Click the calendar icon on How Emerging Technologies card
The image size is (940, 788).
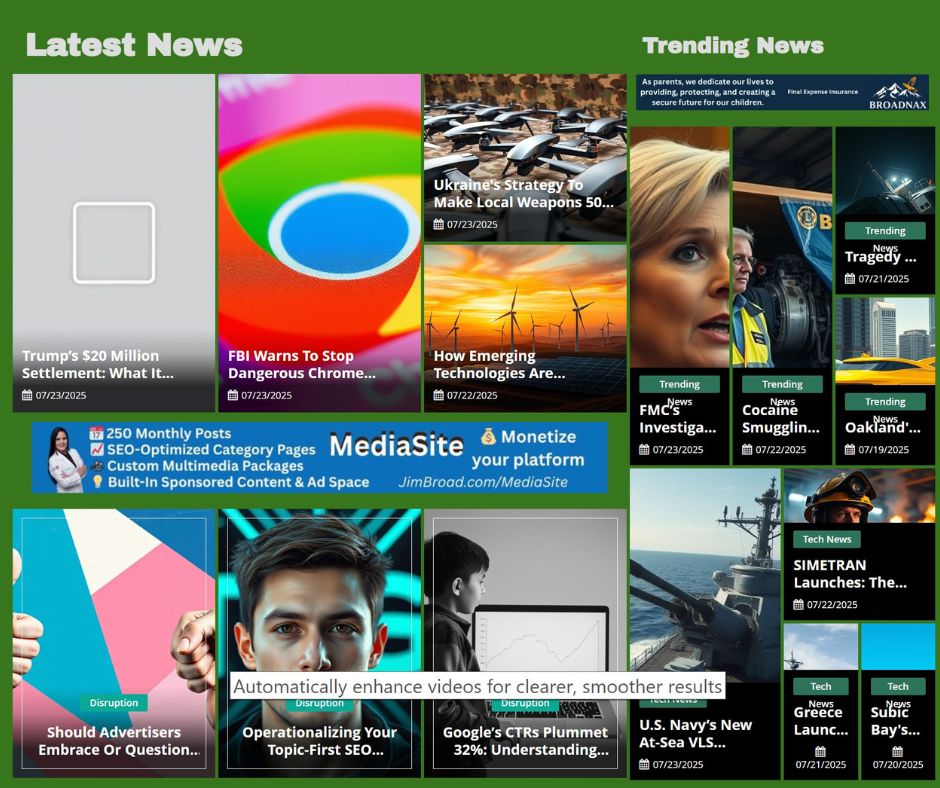click(438, 395)
